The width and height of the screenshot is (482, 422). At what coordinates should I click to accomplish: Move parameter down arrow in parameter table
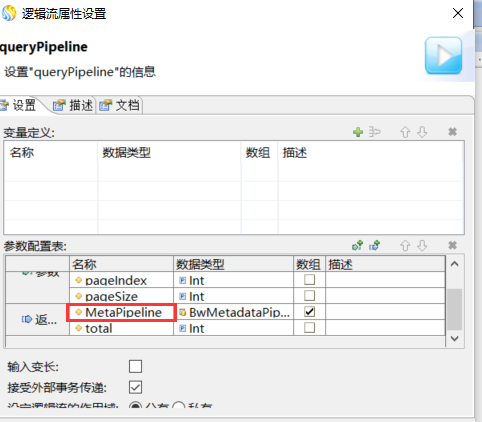422,246
